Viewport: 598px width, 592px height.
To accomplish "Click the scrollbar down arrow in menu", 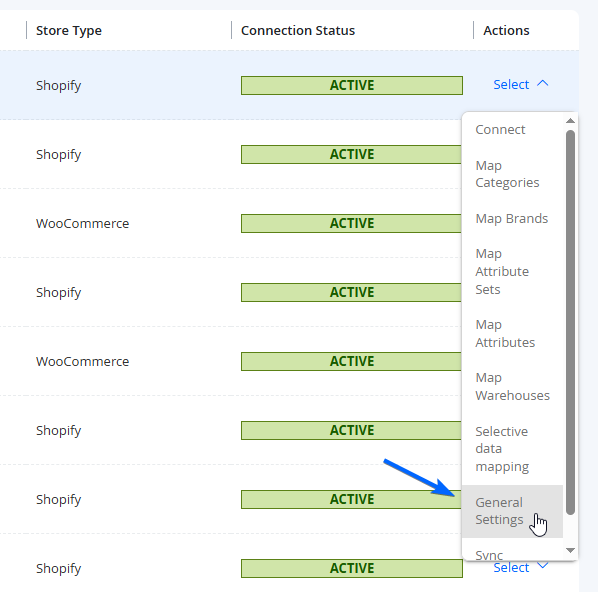I will (x=570, y=550).
